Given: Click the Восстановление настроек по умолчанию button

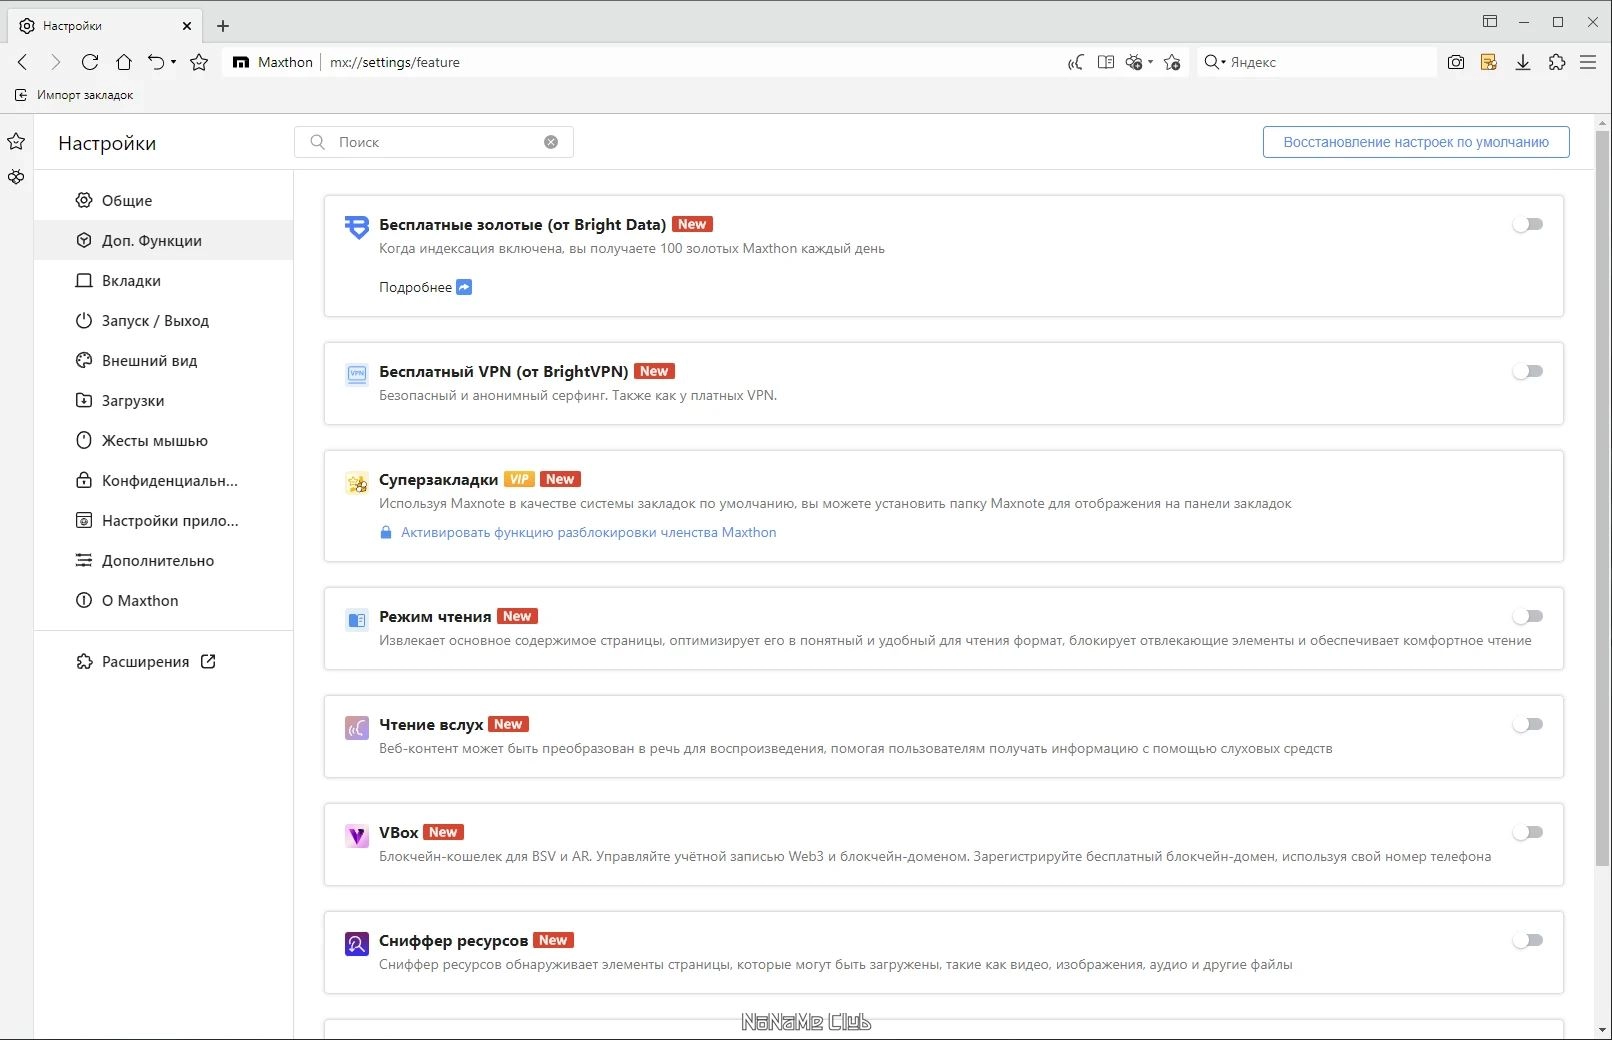Looking at the screenshot, I should pyautogui.click(x=1415, y=142).
